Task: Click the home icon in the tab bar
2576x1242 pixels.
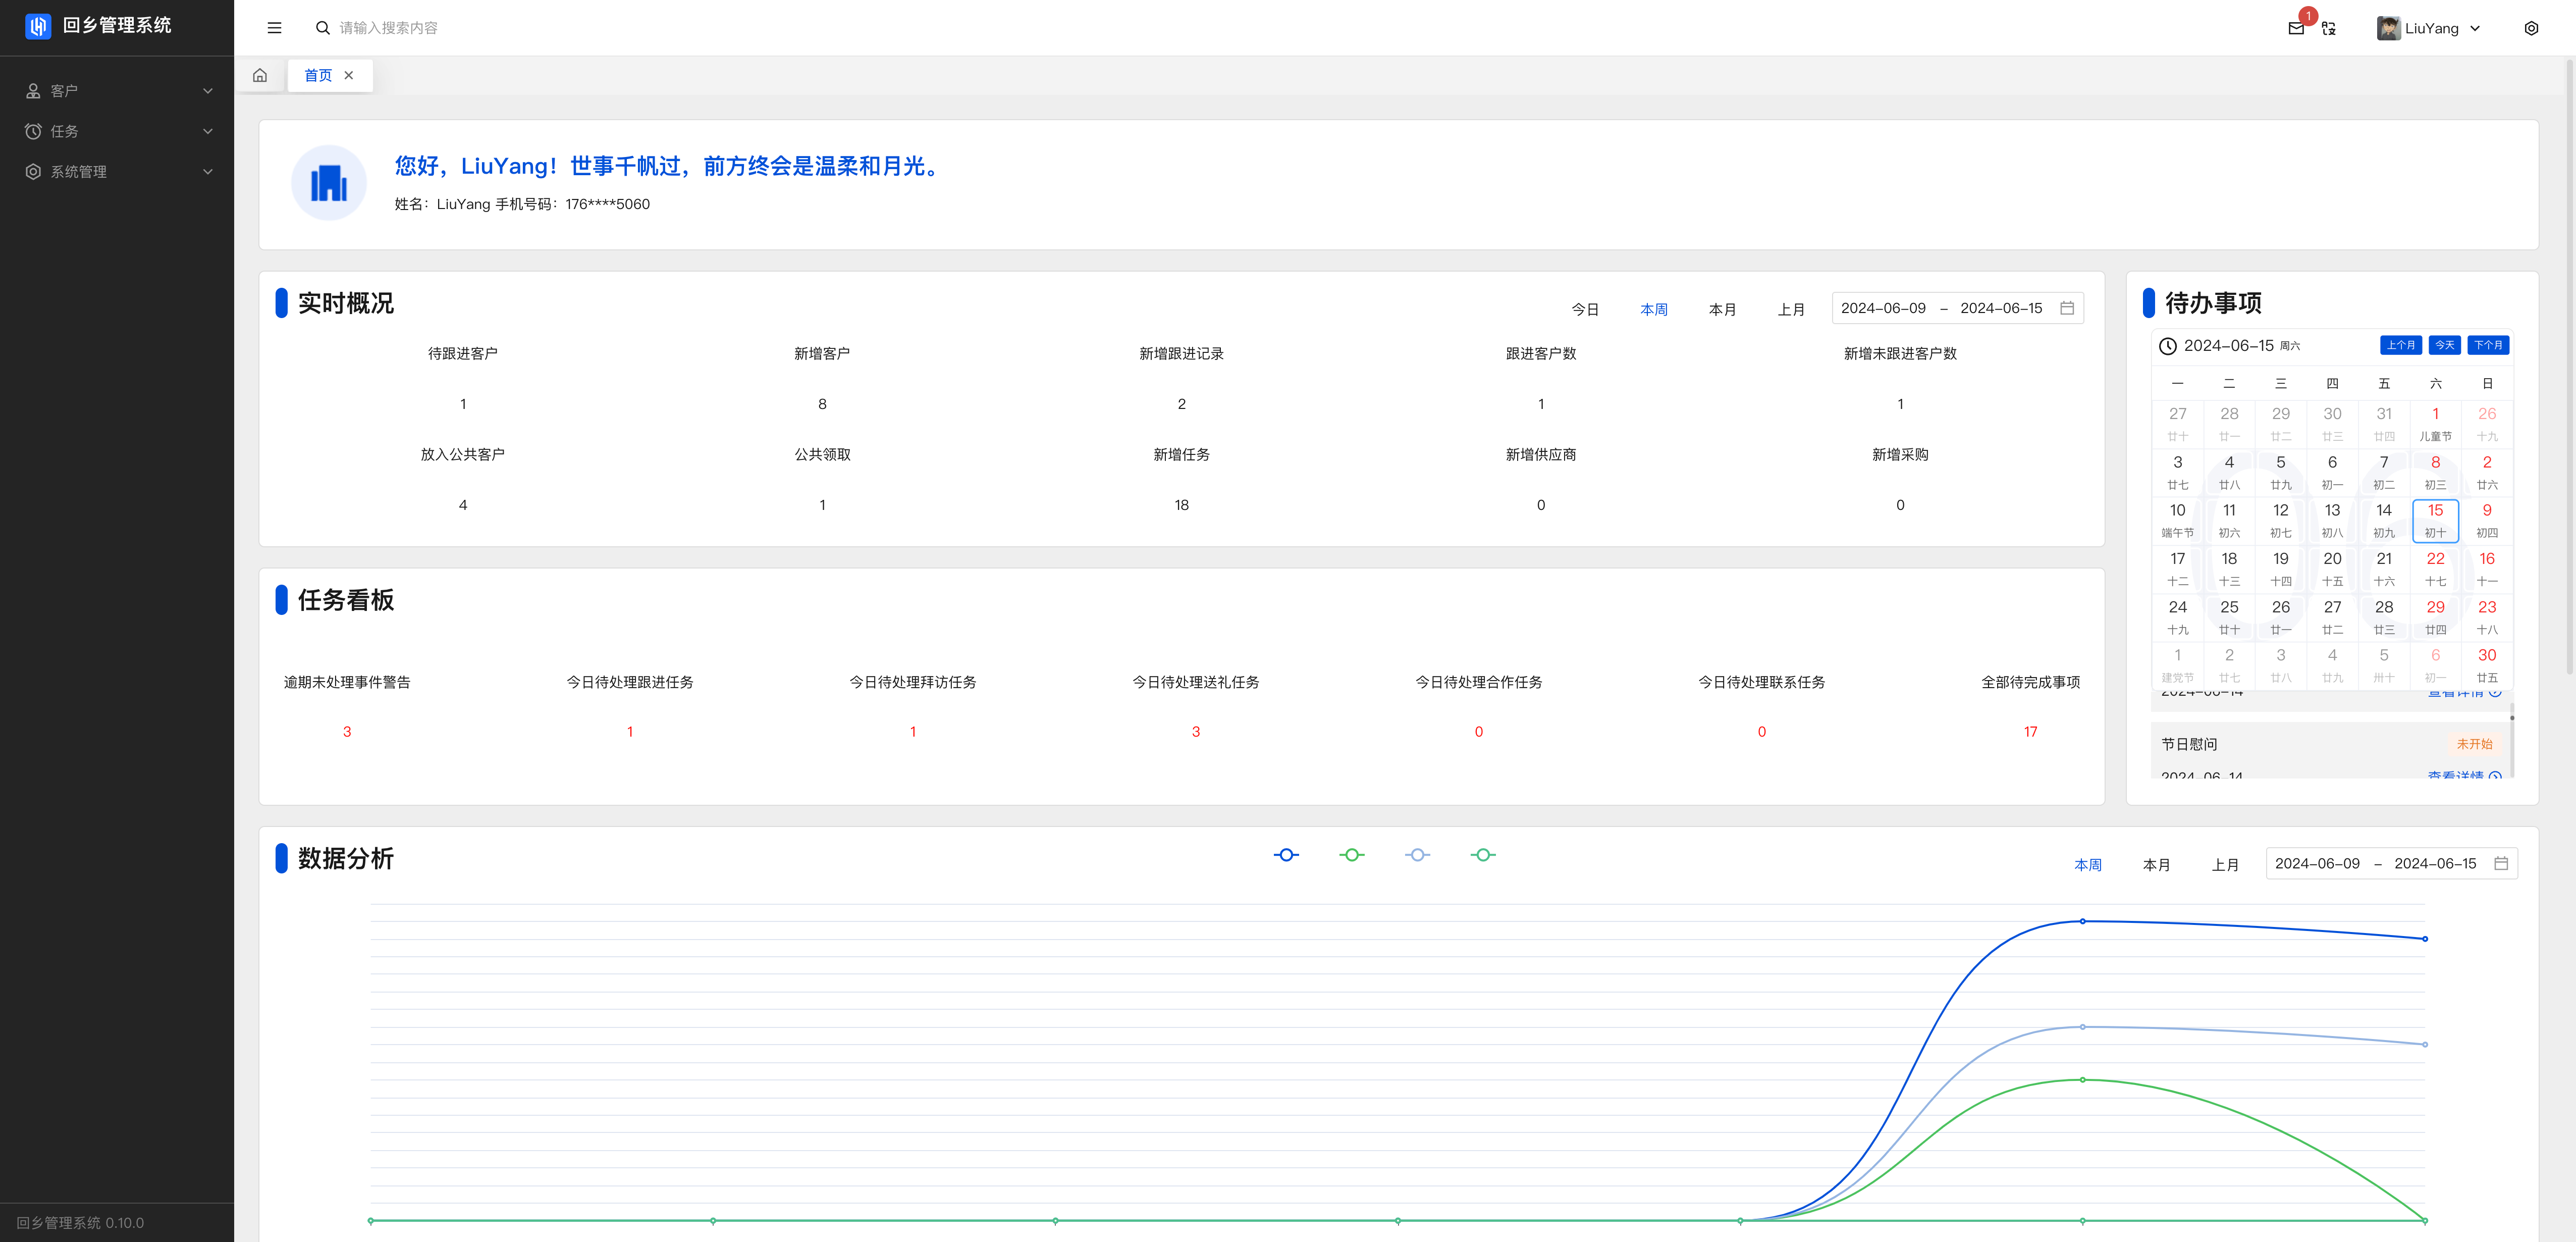Action: (260, 75)
